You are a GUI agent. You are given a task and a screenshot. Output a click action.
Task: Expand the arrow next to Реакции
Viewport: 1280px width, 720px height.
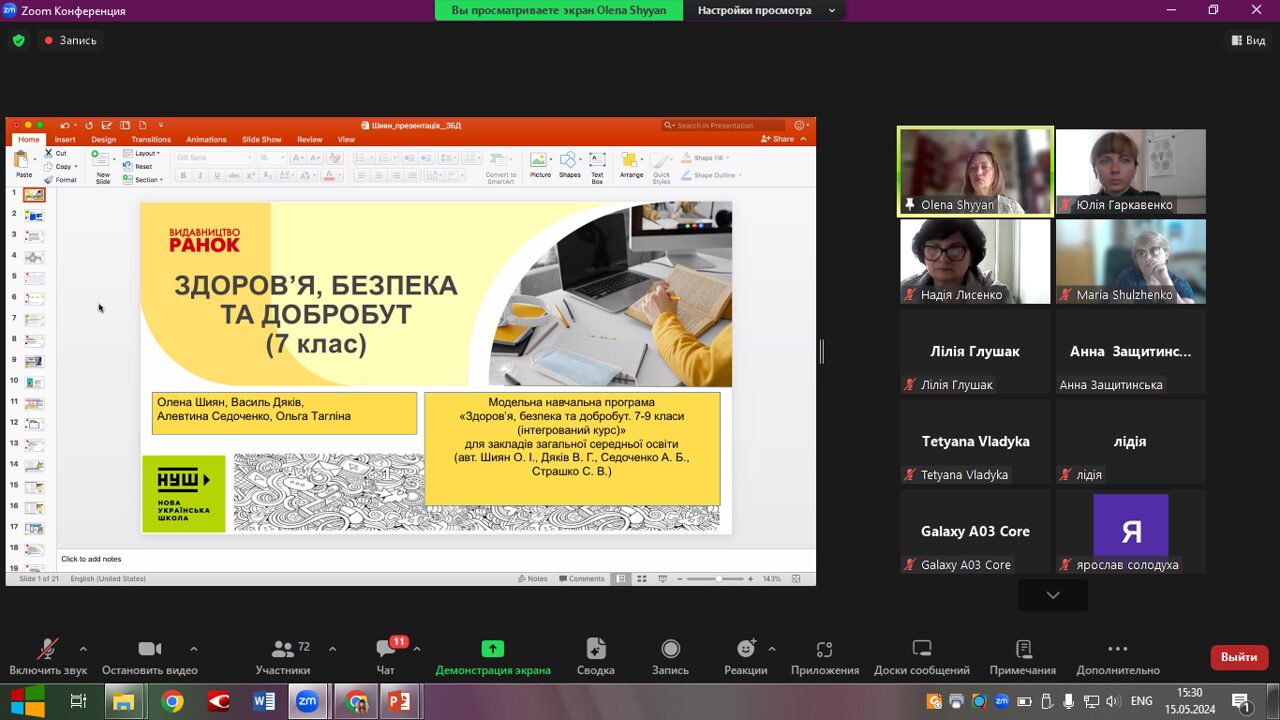(x=772, y=648)
